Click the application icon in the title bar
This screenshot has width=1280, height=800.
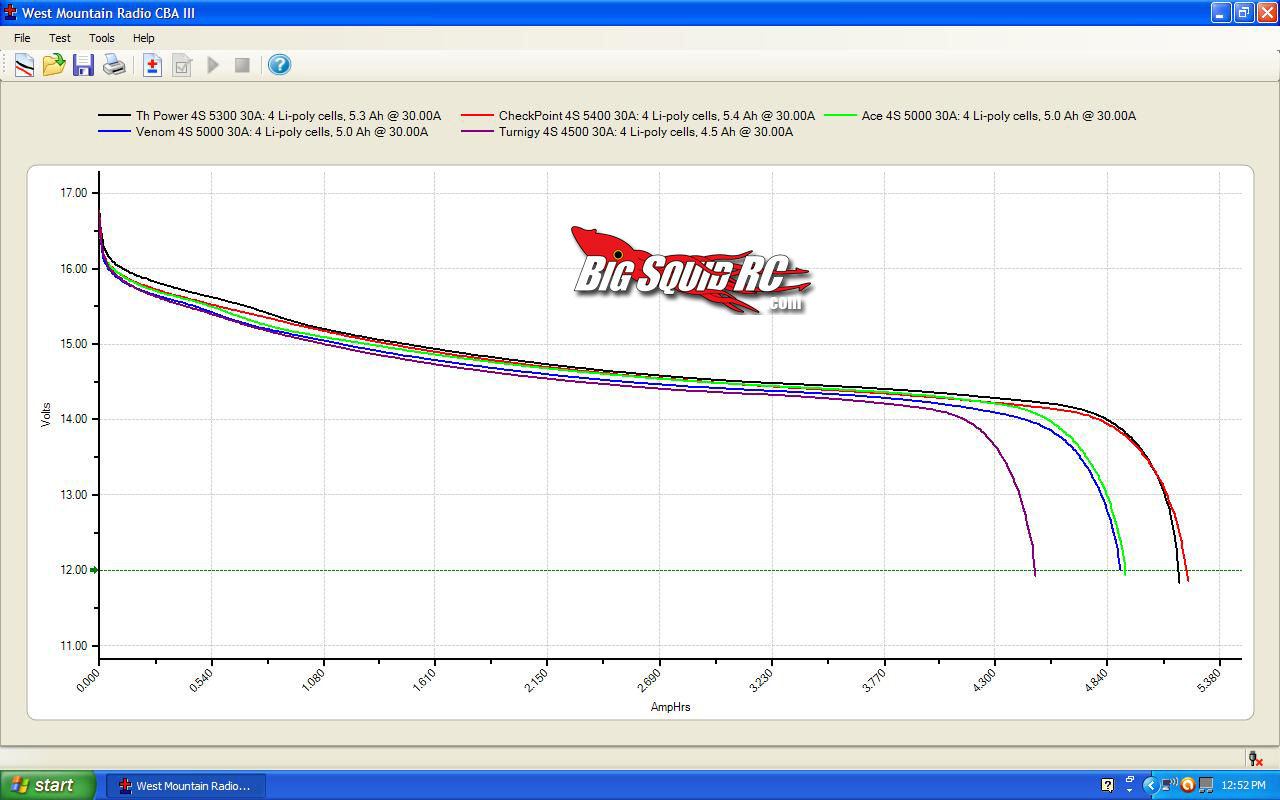pyautogui.click(x=11, y=12)
